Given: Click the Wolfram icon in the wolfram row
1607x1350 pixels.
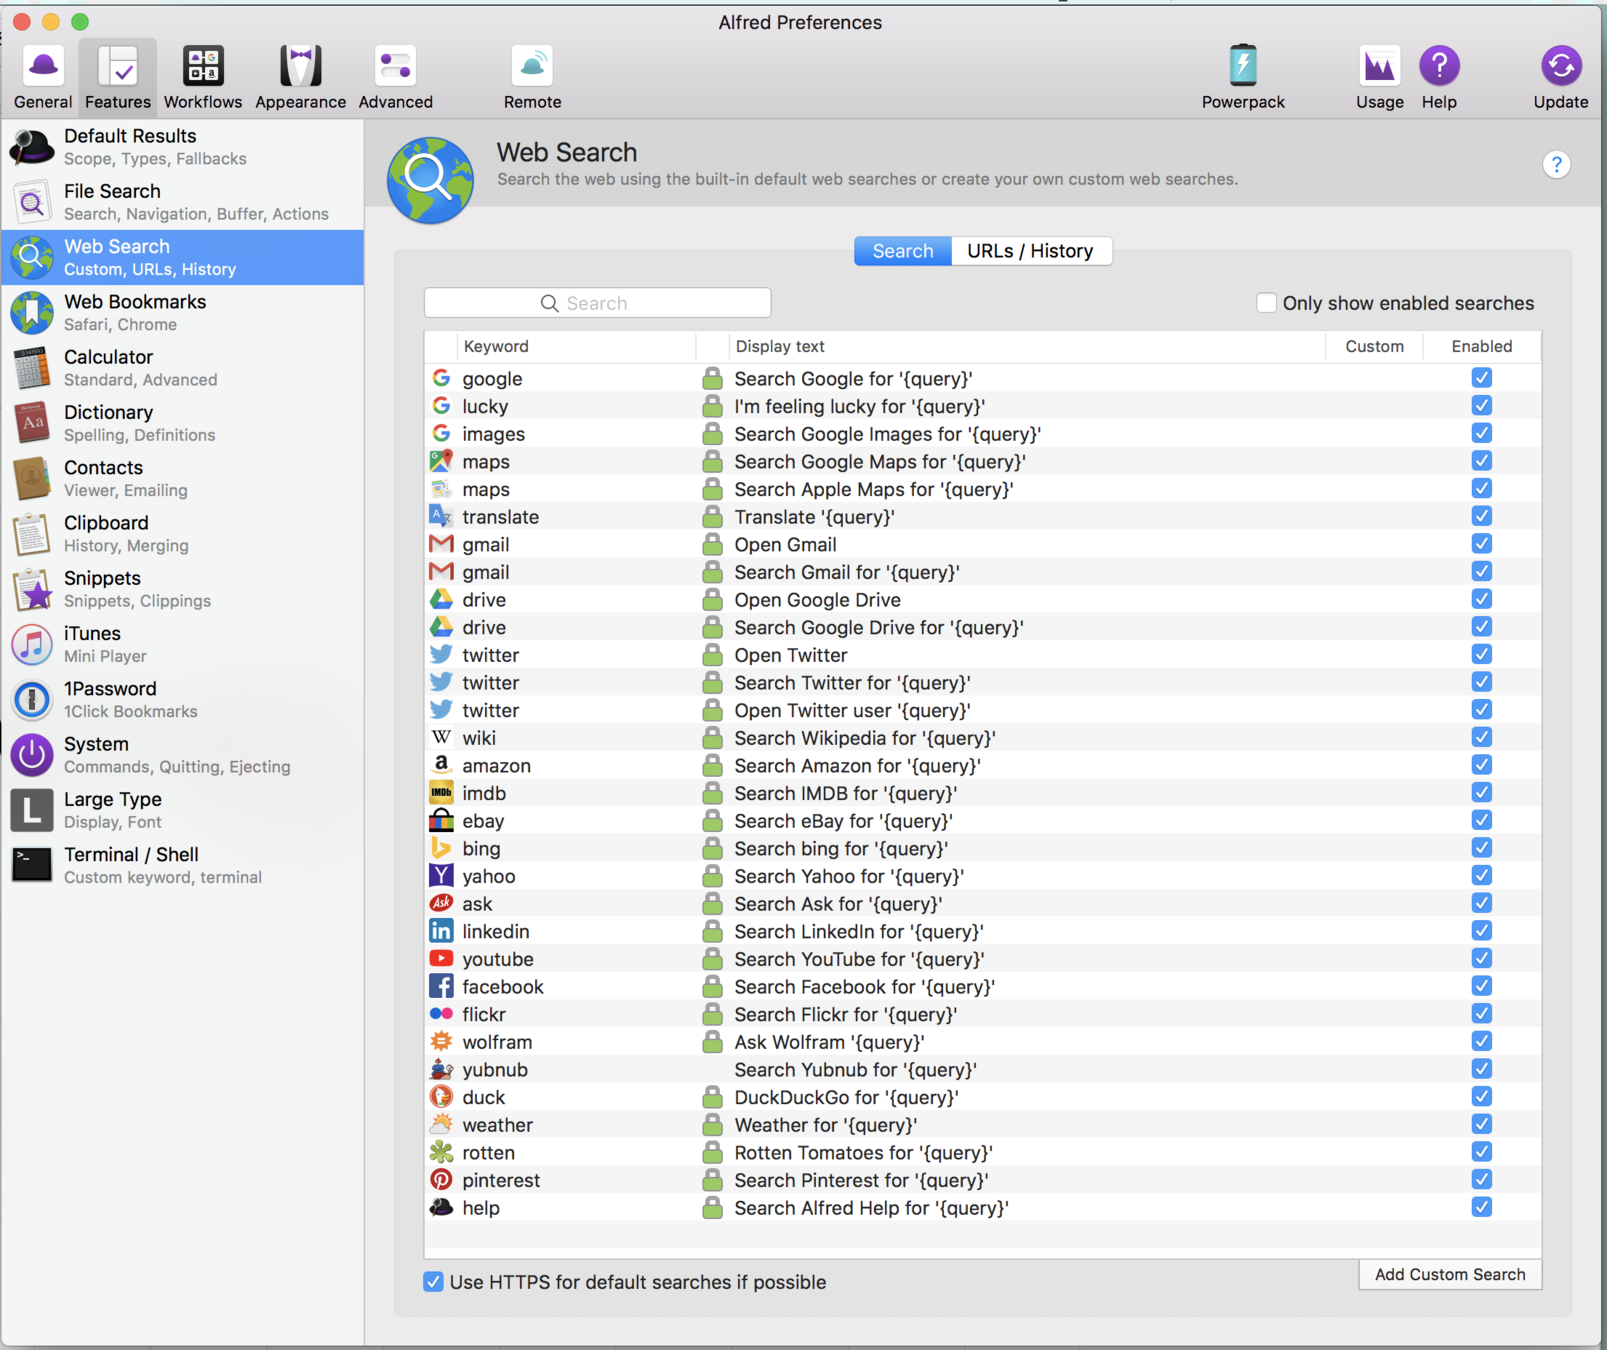Looking at the screenshot, I should [441, 1041].
